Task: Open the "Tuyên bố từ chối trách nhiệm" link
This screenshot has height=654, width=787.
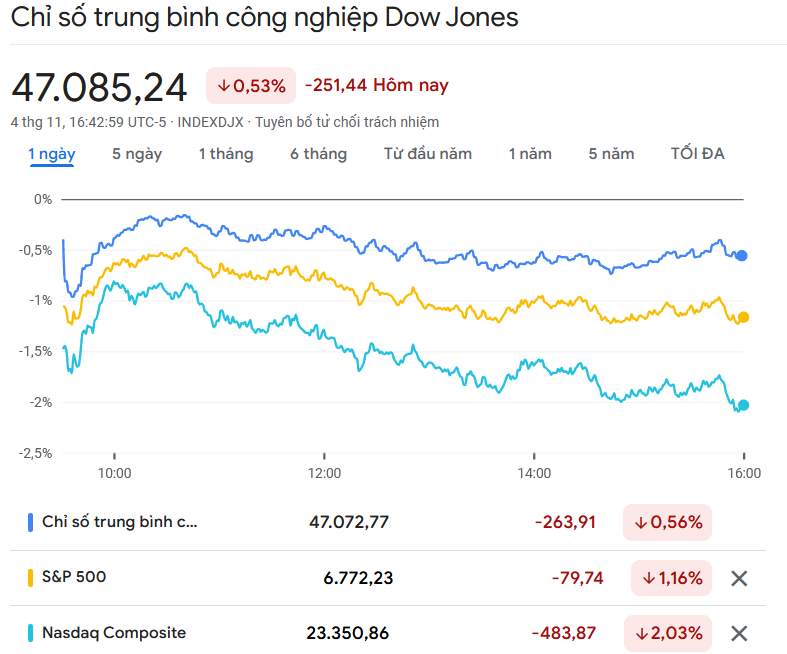Action: (347, 122)
